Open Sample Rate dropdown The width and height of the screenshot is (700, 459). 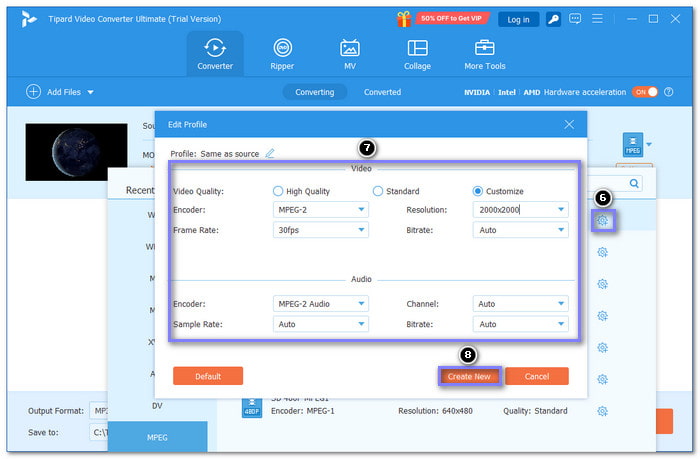click(x=321, y=324)
